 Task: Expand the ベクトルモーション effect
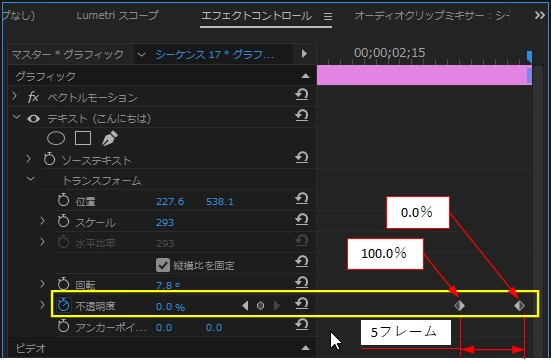15,96
